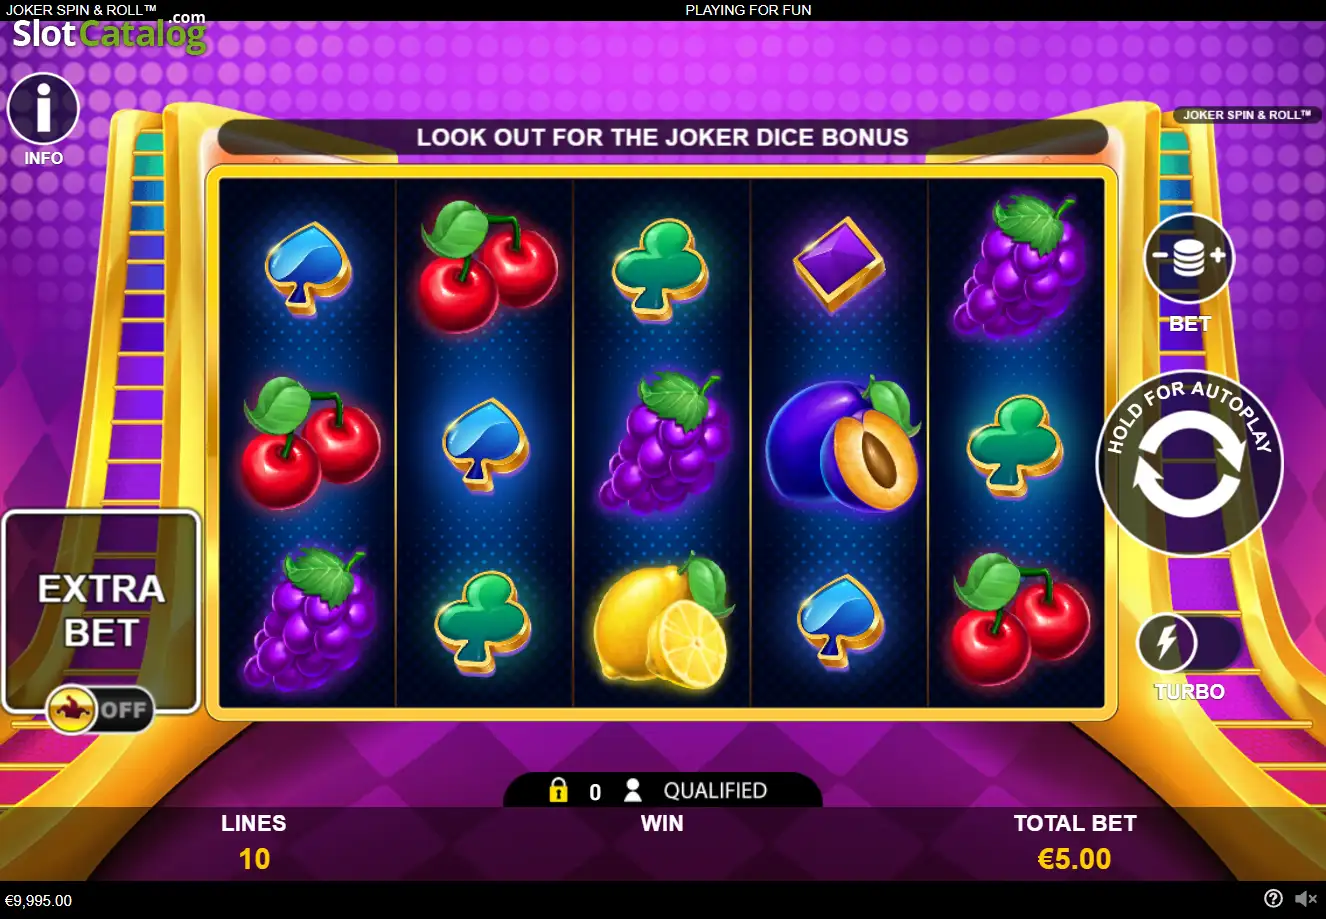Viewport: 1326px width, 919px height.
Task: Click the padlock icon by QUALIFIED
Action: pos(558,791)
